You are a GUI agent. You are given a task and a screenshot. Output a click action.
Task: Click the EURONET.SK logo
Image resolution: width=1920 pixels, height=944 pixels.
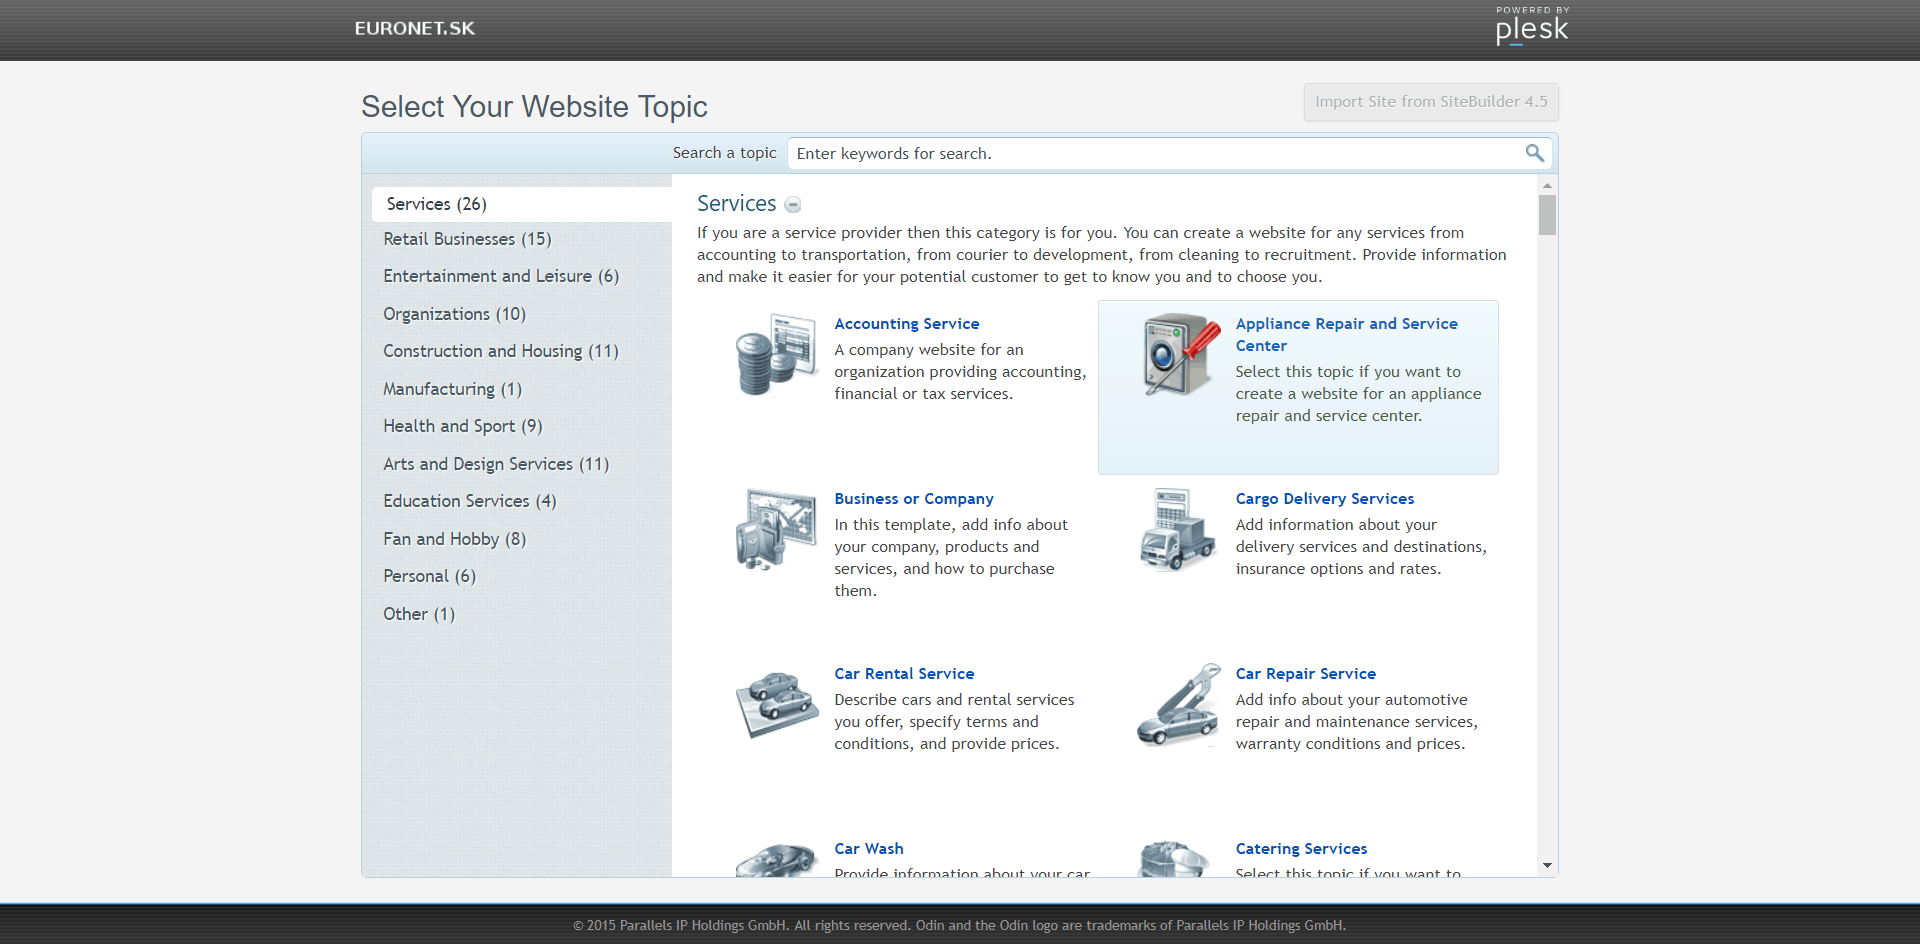tap(415, 29)
